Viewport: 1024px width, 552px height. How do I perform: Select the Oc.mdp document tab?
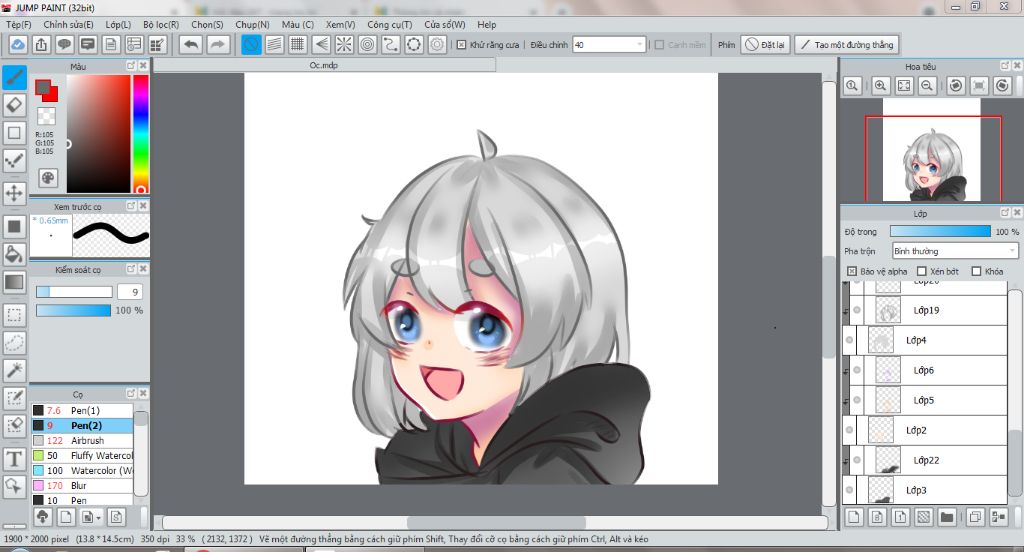tap(324, 65)
